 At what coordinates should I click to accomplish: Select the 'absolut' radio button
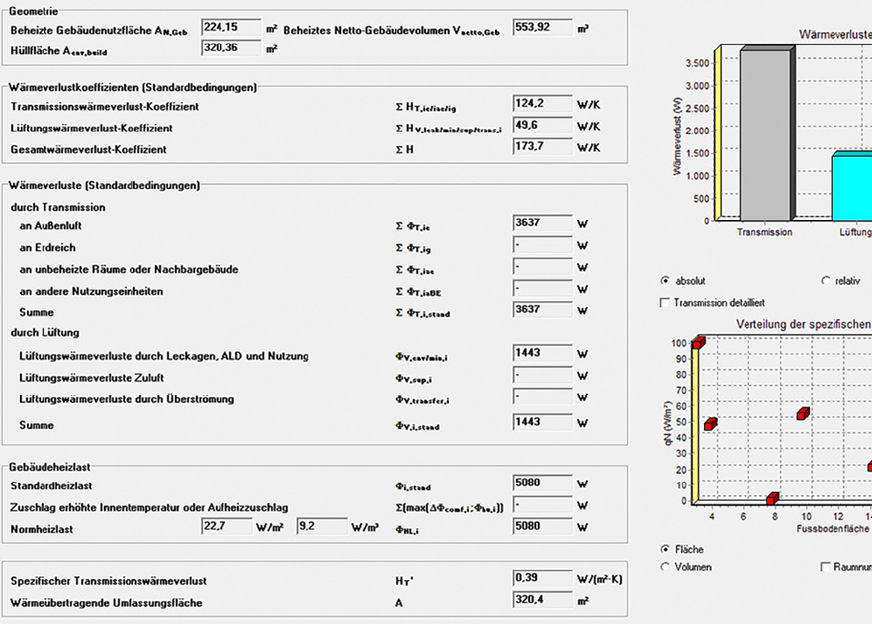click(x=666, y=281)
